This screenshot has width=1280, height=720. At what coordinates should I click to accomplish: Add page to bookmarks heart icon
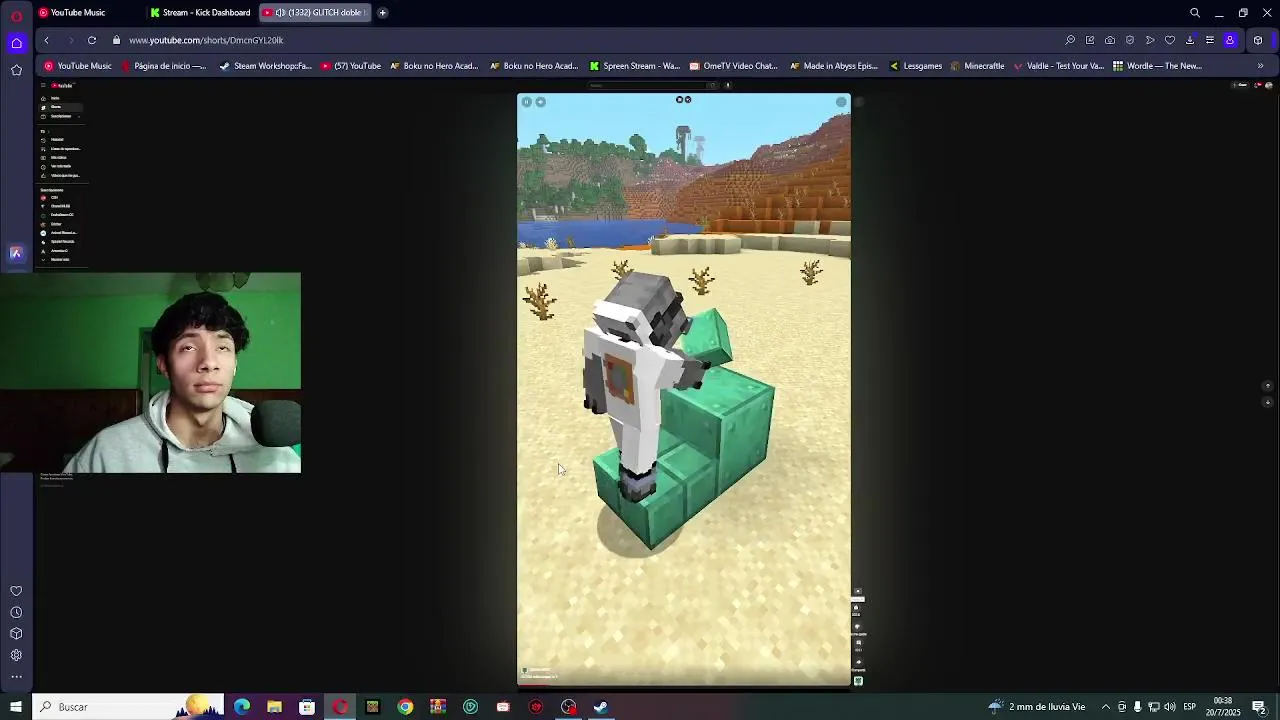1170,40
